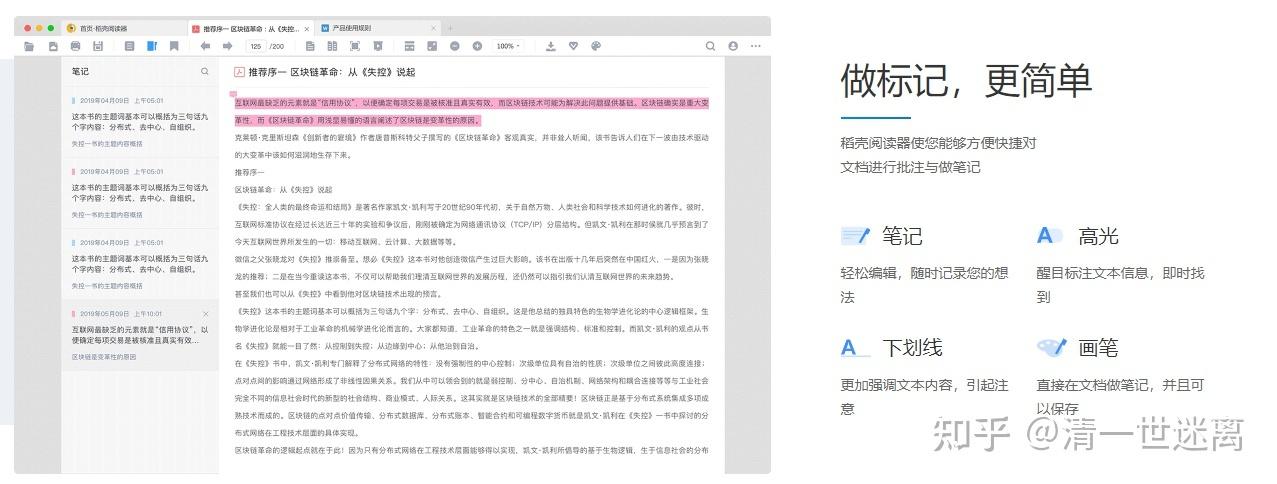Click the search icon in top toolbar
The height and width of the screenshot is (484, 1277).
[711, 46]
